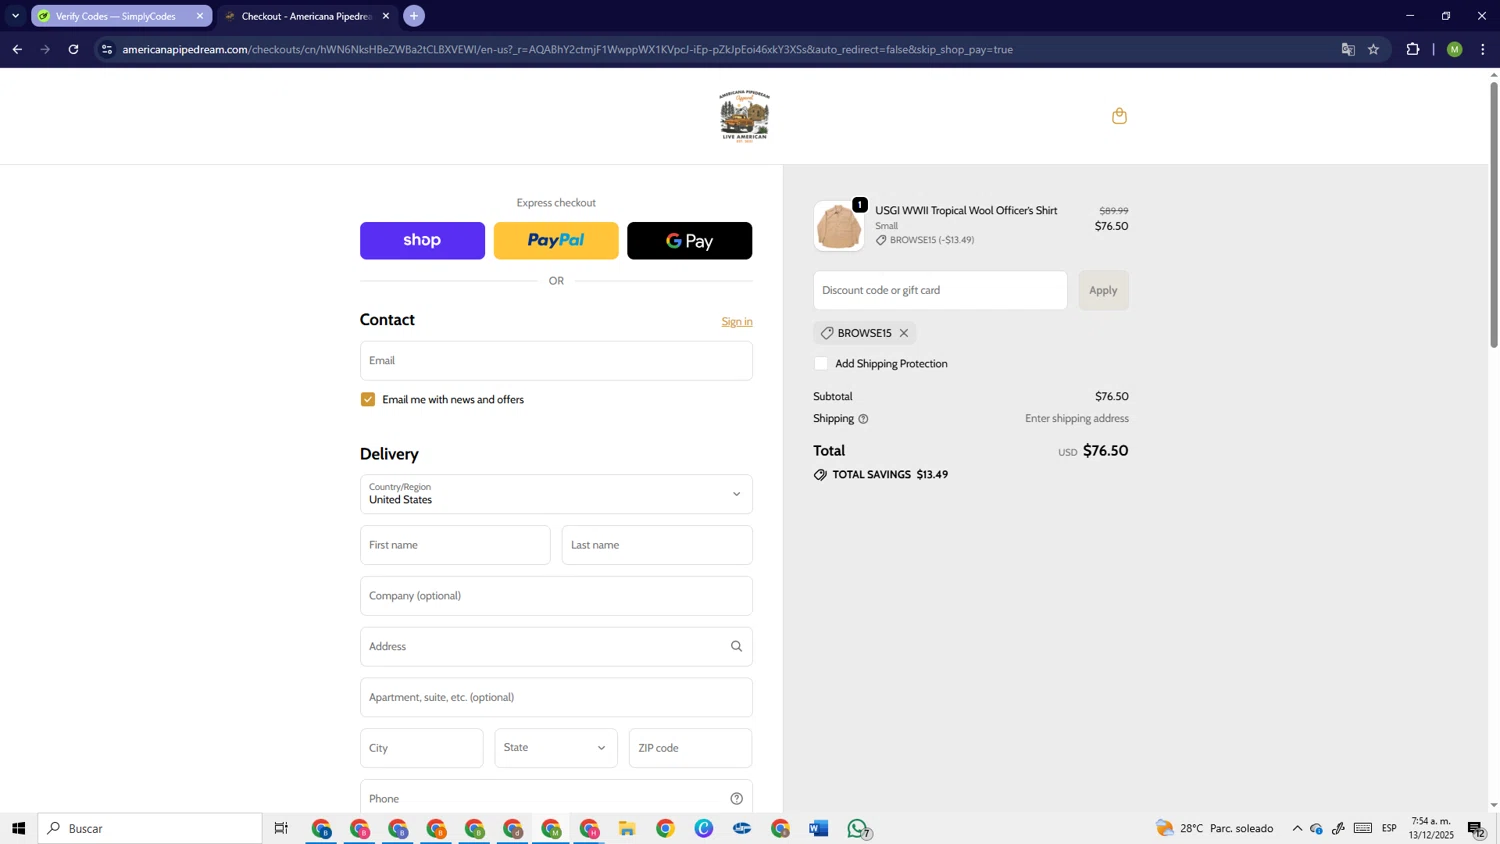The width and height of the screenshot is (1500, 844).
Task: Click the Company (optional) field
Action: [556, 596]
